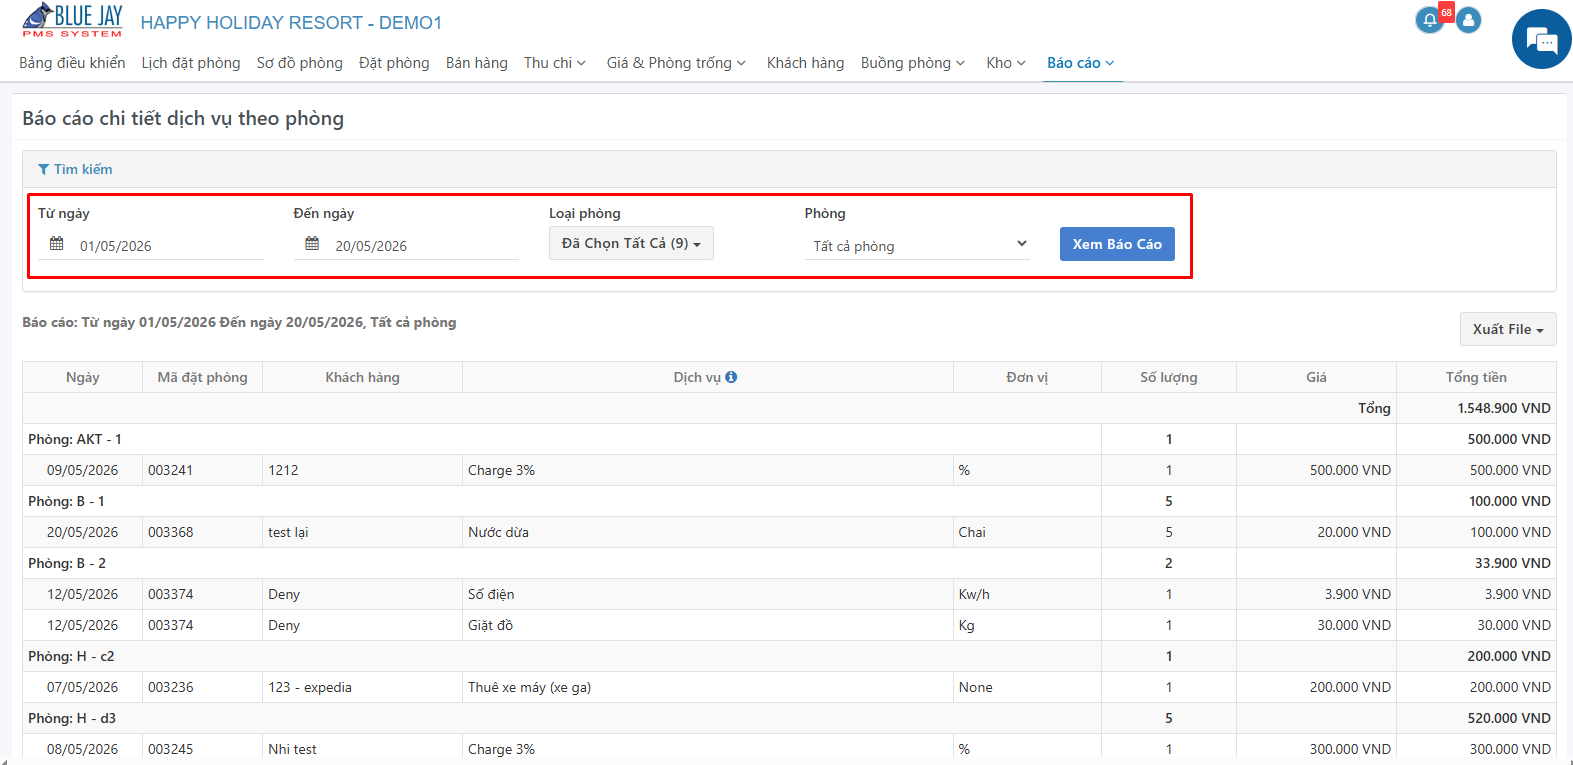
Task: Expand the Buồng phòng menu
Action: pyautogui.click(x=913, y=63)
